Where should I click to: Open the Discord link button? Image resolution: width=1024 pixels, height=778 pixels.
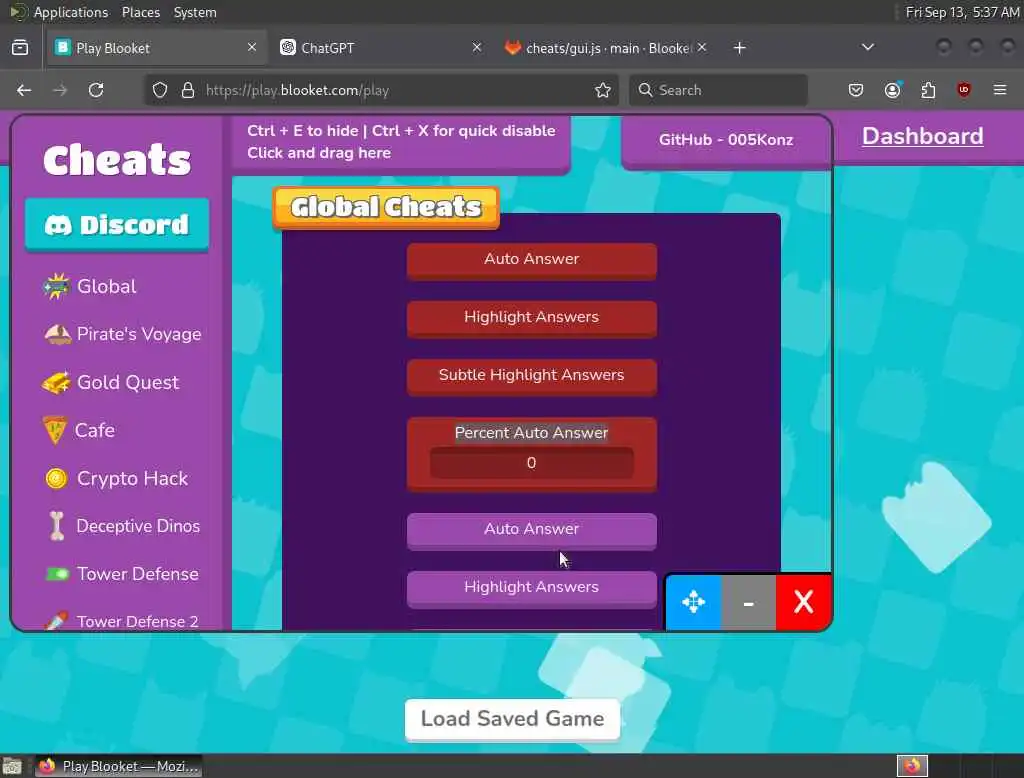click(x=117, y=225)
